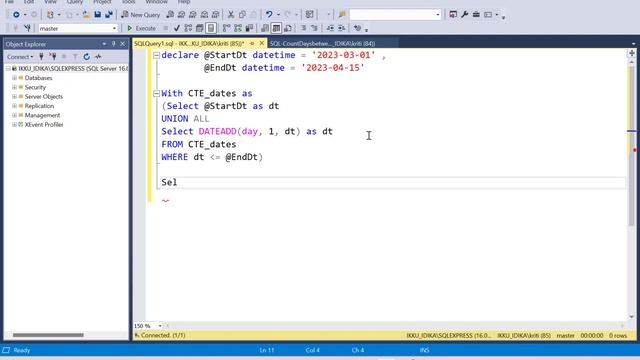
Task: Click the Open File folder icon
Action: [86, 15]
